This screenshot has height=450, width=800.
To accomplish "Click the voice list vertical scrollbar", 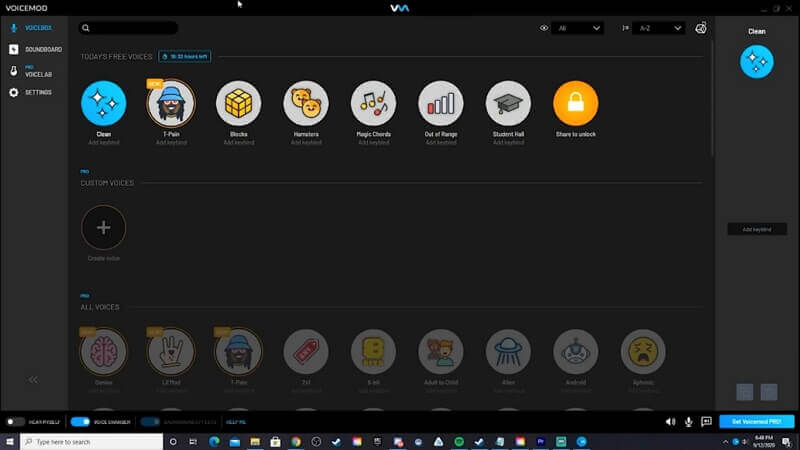I will click(x=712, y=97).
